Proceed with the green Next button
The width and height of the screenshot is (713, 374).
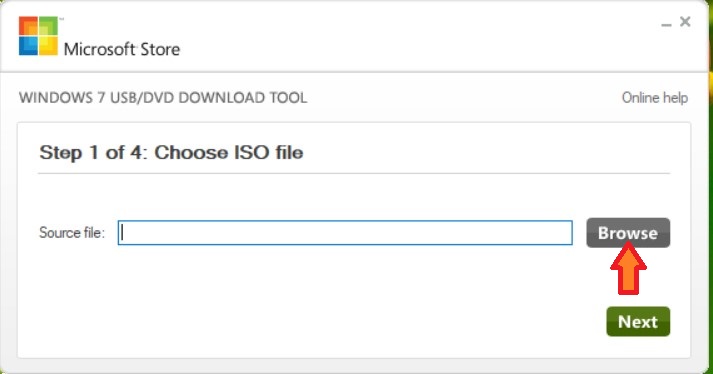tap(638, 322)
